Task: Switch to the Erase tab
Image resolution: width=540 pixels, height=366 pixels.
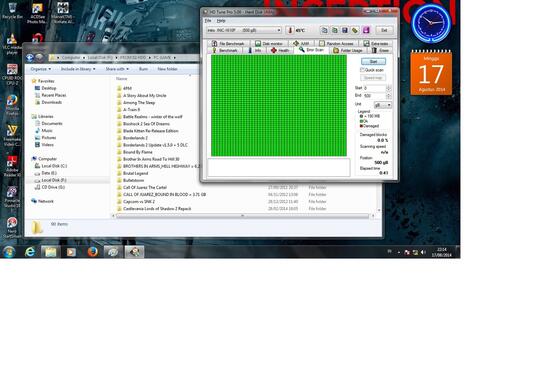Action: tap(381, 51)
